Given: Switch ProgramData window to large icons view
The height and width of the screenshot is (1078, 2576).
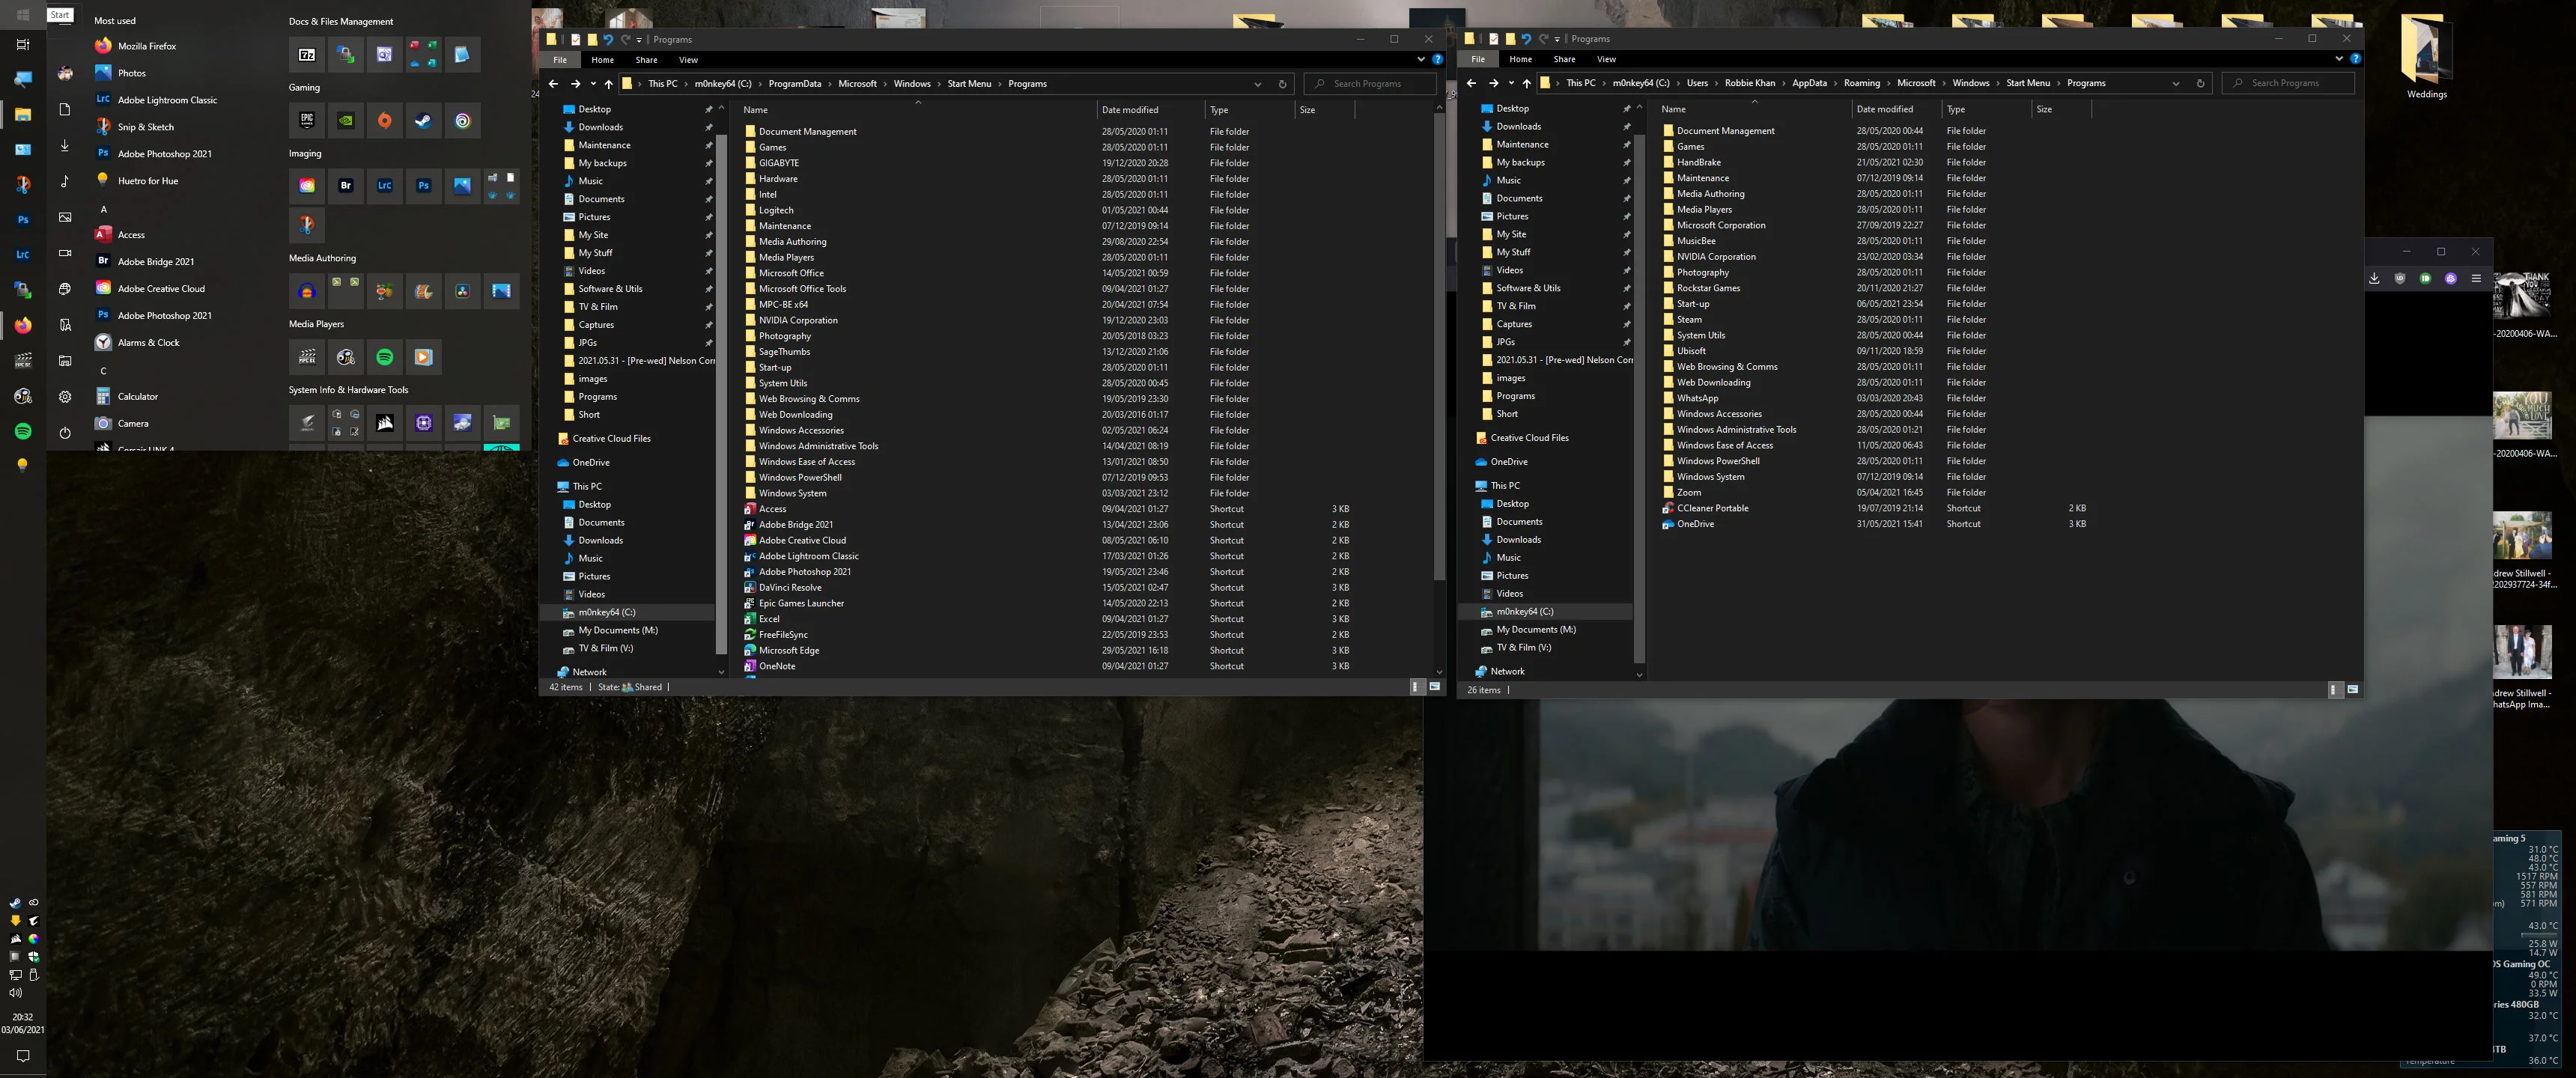Looking at the screenshot, I should [x=1435, y=687].
